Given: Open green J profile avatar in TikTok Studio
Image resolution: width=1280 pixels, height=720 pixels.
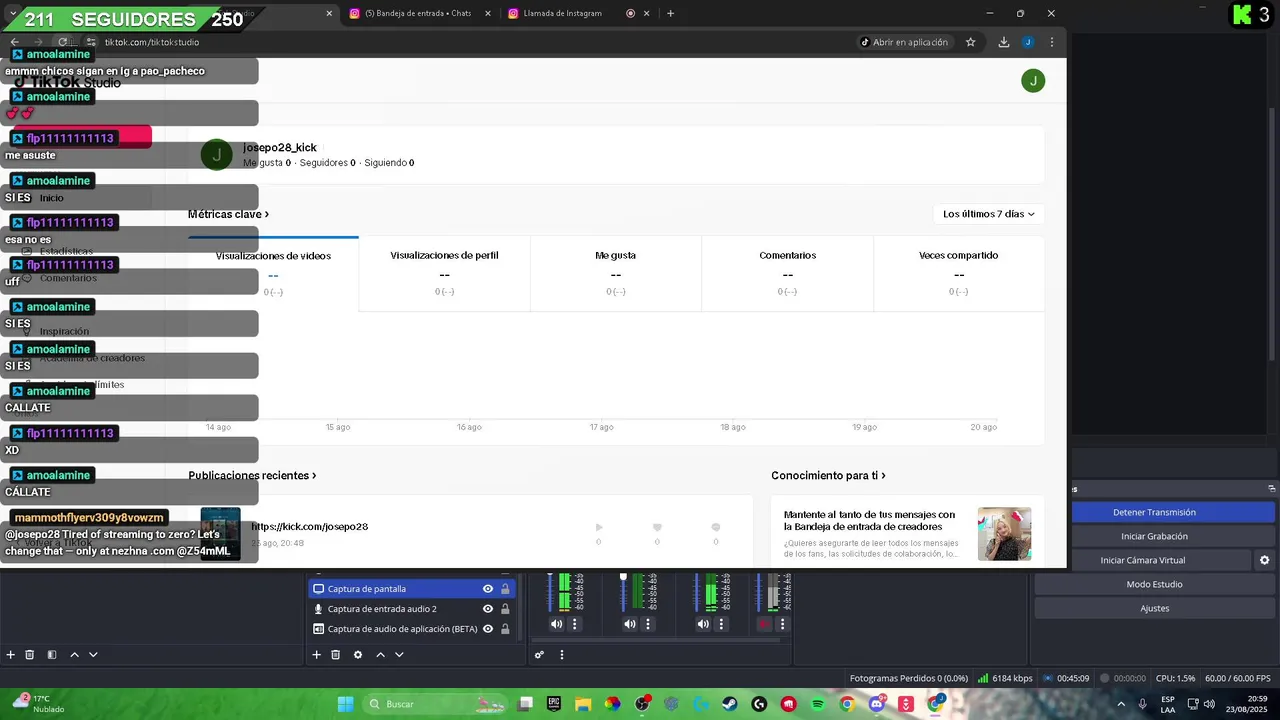Looking at the screenshot, I should pyautogui.click(x=1033, y=81).
